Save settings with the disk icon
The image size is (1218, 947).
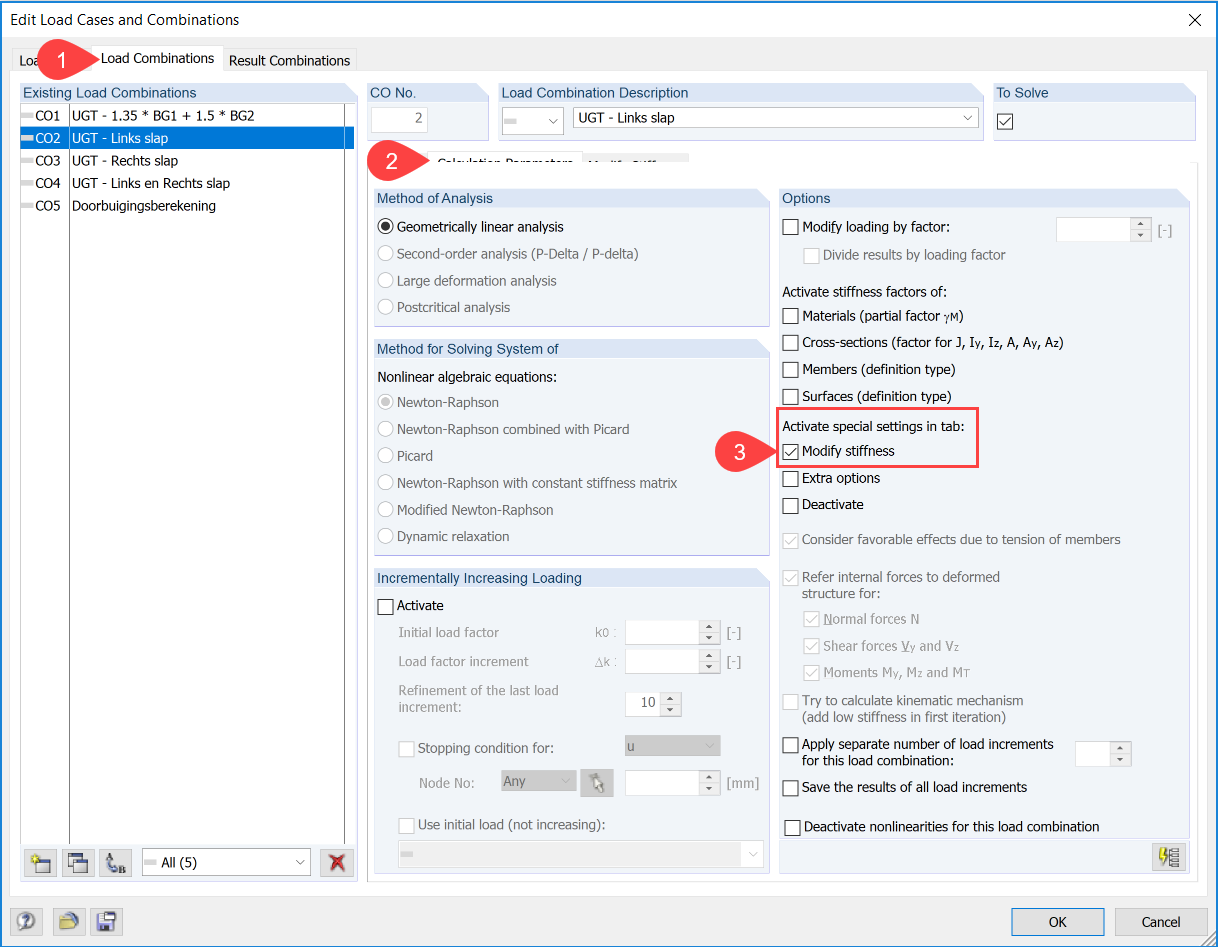tap(106, 921)
